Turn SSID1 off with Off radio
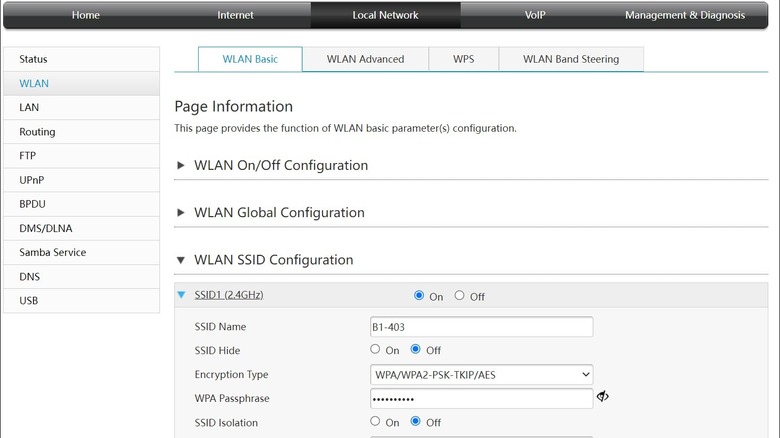This screenshot has height=438, width=780. [x=460, y=295]
